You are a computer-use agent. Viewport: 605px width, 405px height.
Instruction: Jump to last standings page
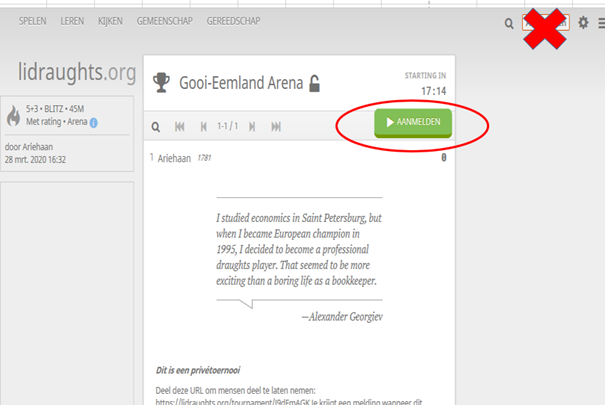tap(276, 127)
